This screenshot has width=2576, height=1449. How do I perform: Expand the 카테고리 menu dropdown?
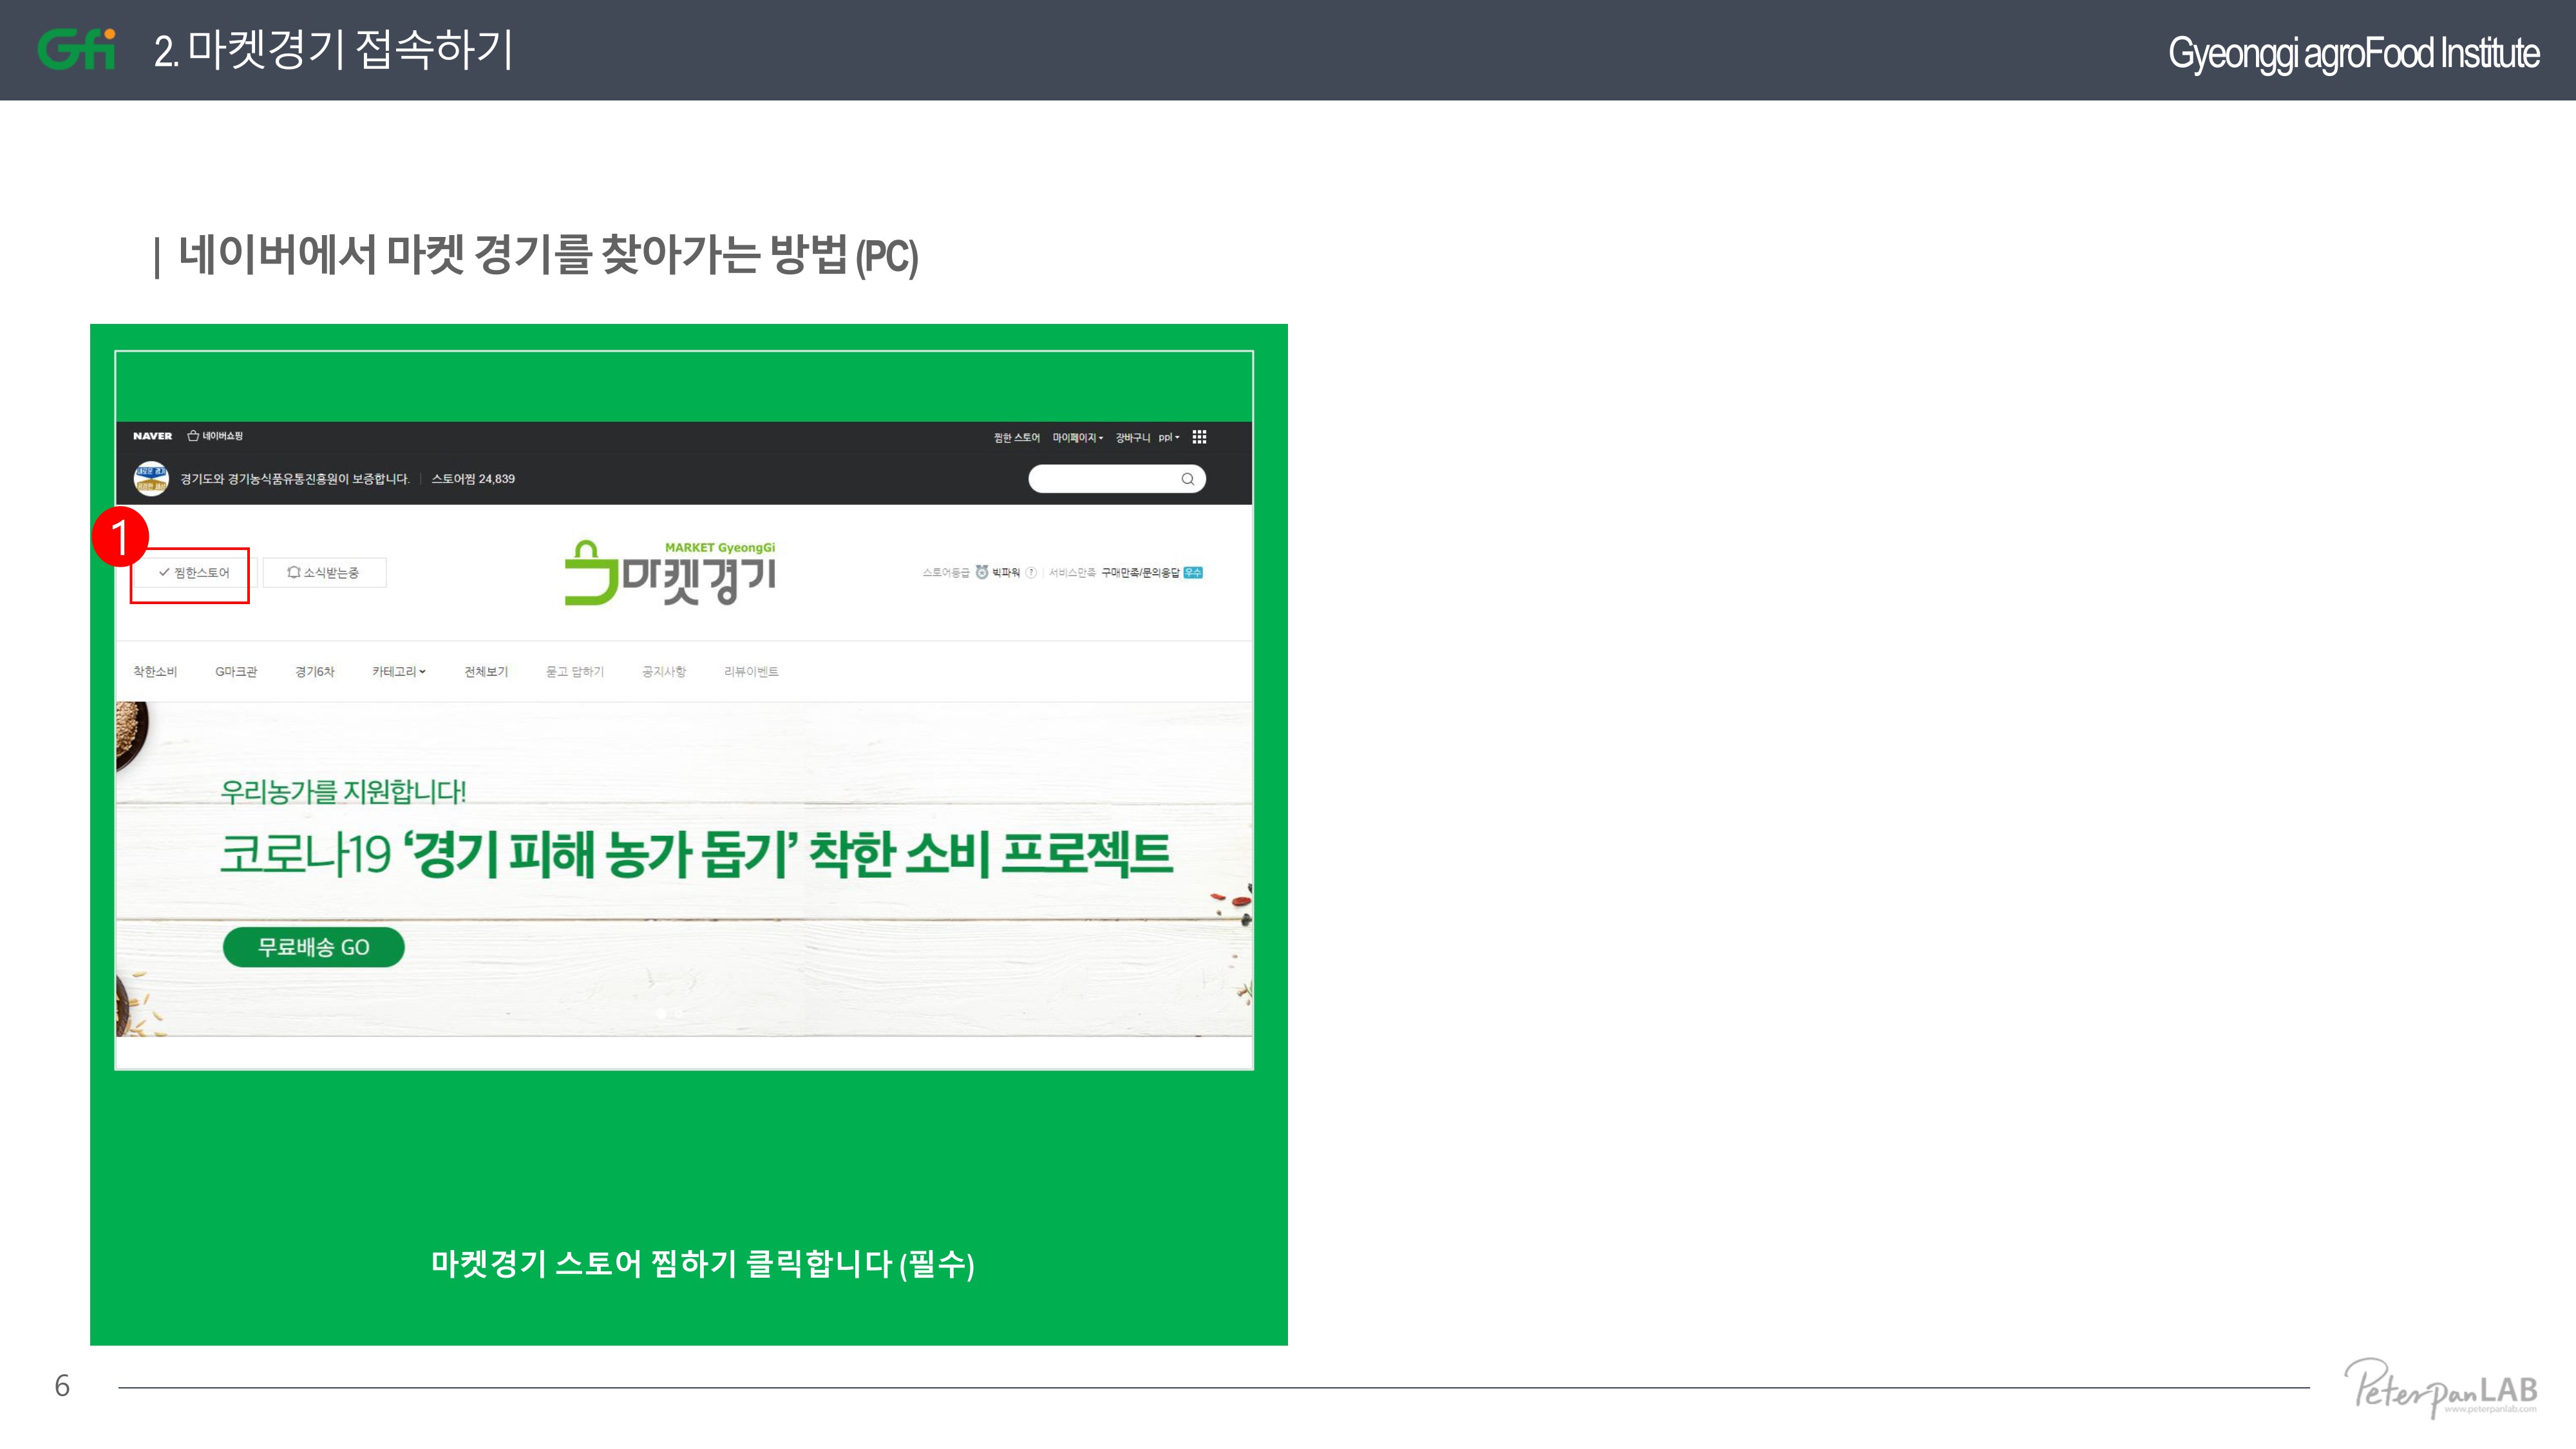[399, 672]
